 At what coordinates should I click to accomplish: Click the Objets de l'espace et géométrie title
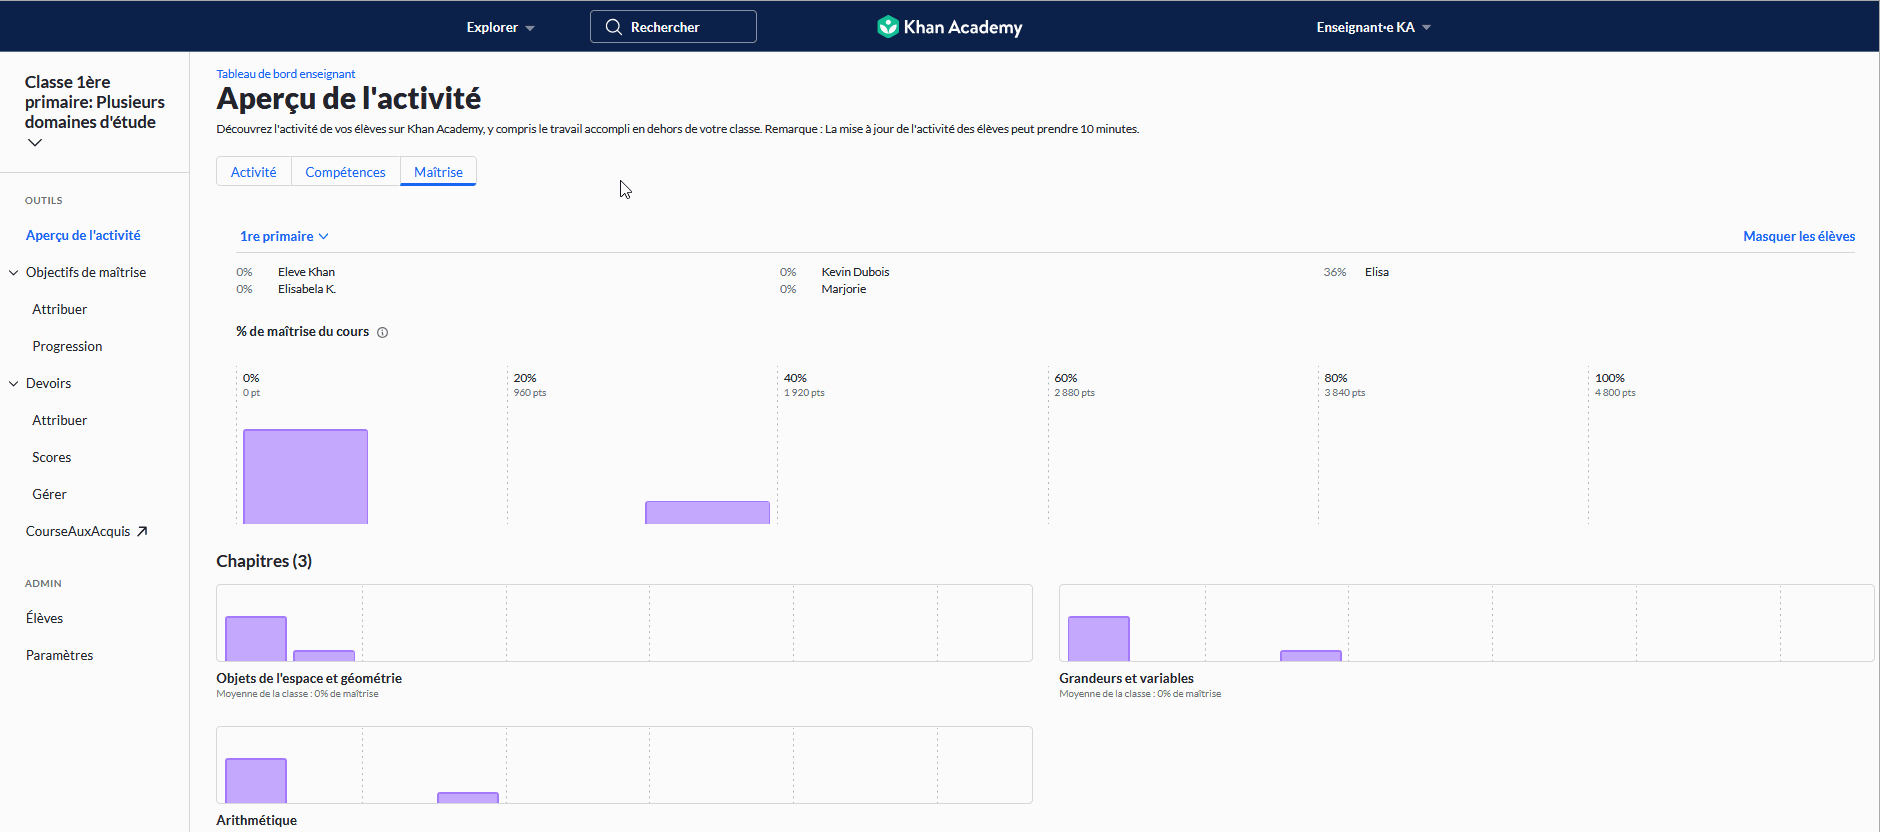[x=309, y=678]
